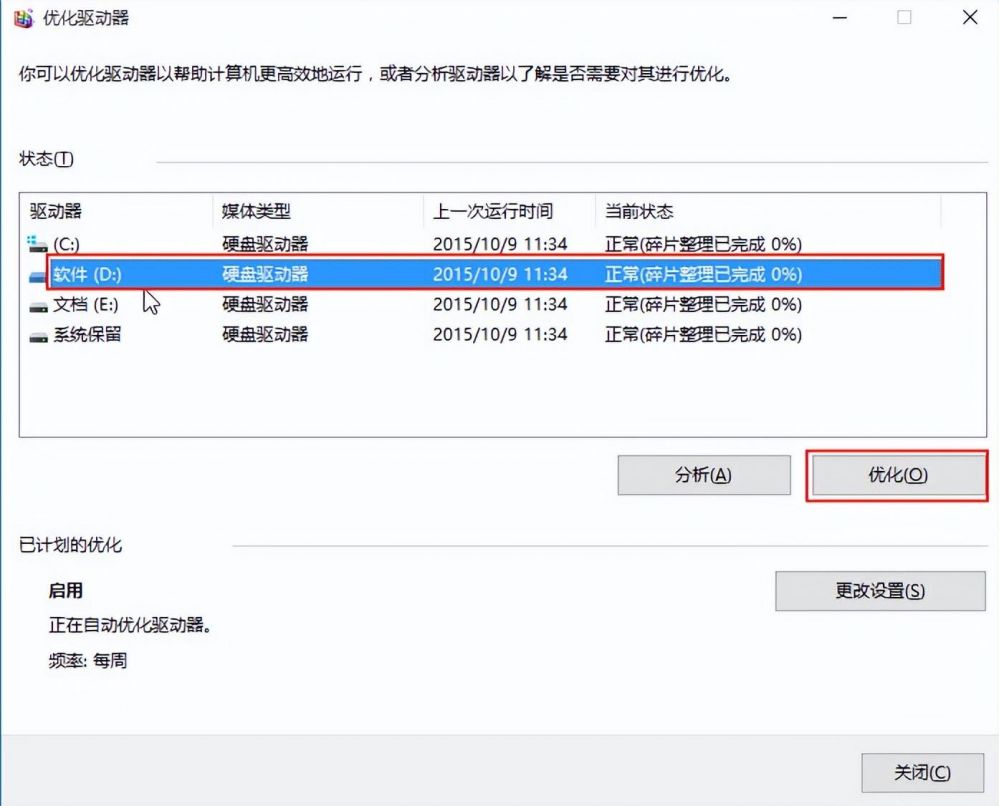Viewport: 999px width, 806px height.
Task: Click the 软件 (D:) drive icon
Action: pos(38,275)
